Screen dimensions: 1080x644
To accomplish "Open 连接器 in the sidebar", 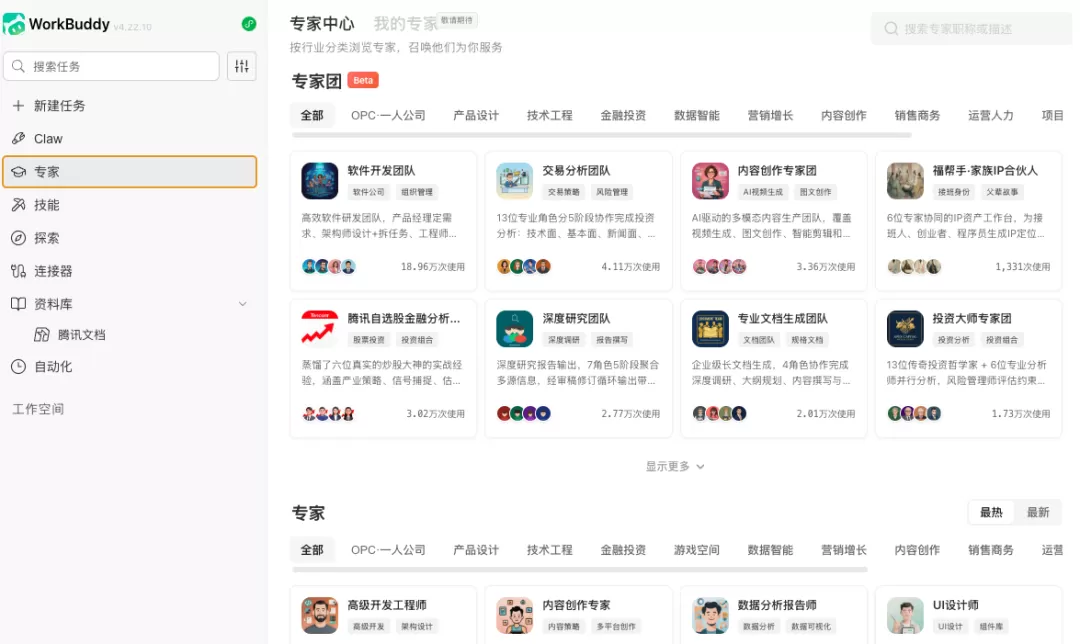I will [x=129, y=271].
